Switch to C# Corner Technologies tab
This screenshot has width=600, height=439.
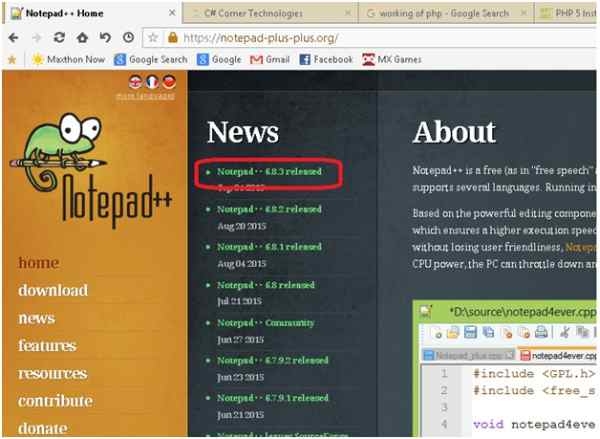click(271, 13)
